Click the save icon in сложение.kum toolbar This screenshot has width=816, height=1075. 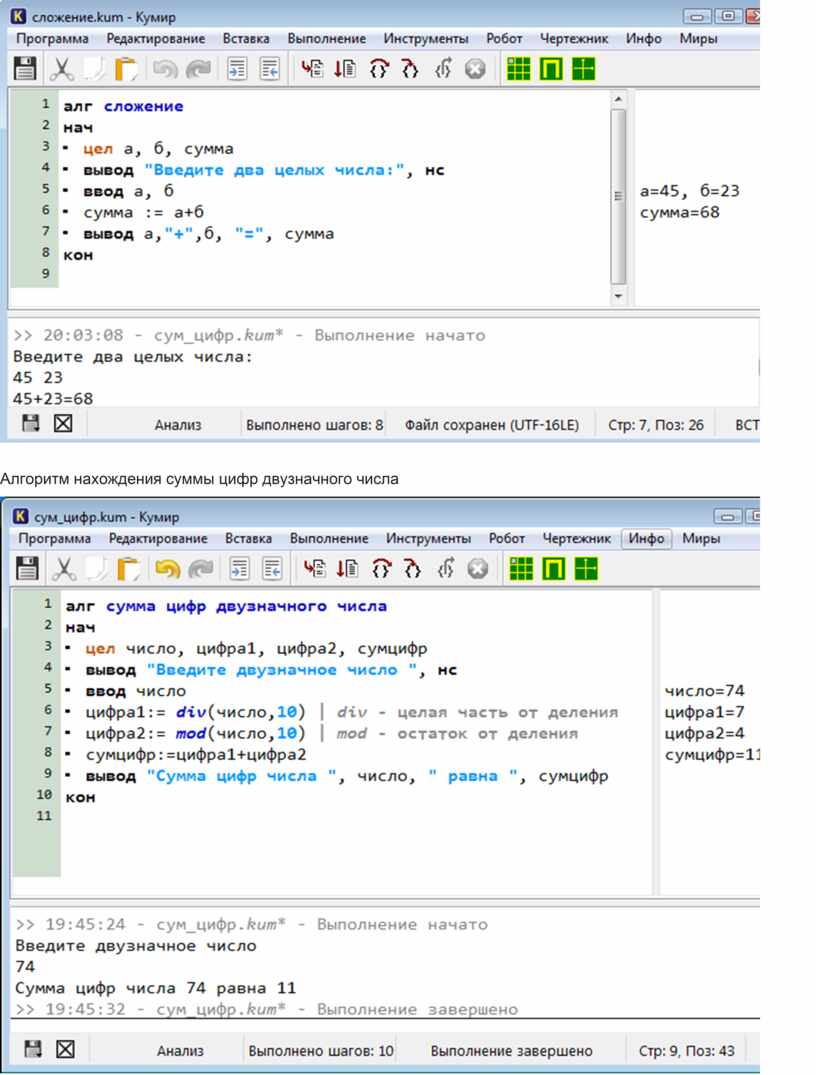(x=25, y=69)
